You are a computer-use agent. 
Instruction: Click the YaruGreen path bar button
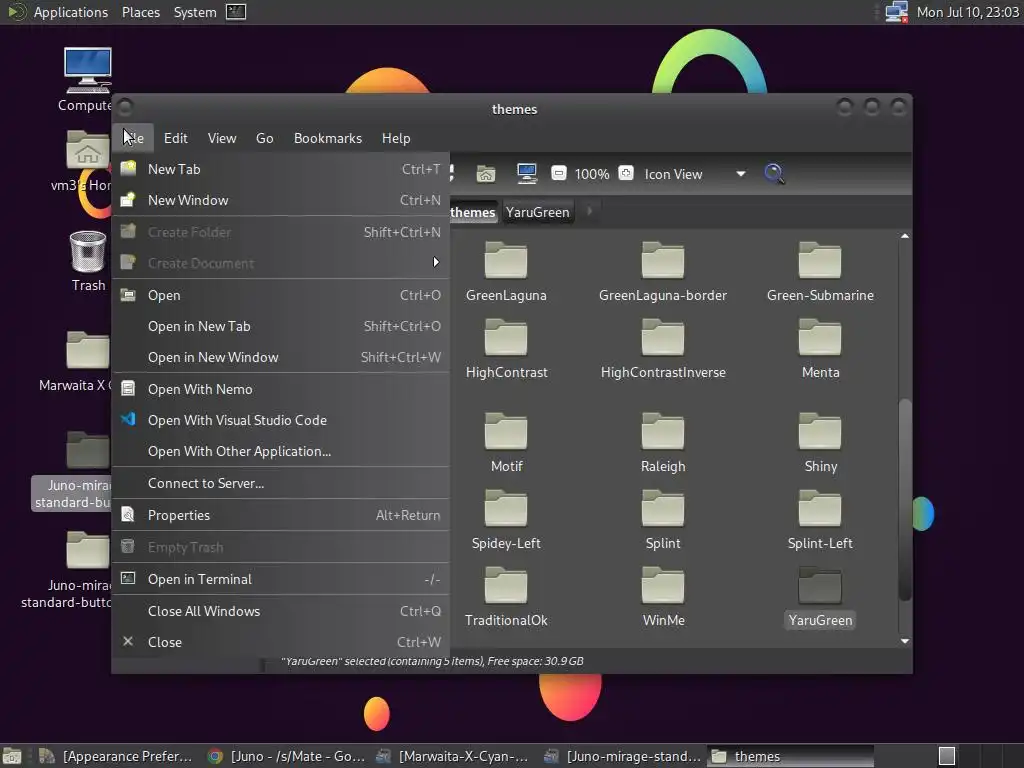(x=537, y=212)
